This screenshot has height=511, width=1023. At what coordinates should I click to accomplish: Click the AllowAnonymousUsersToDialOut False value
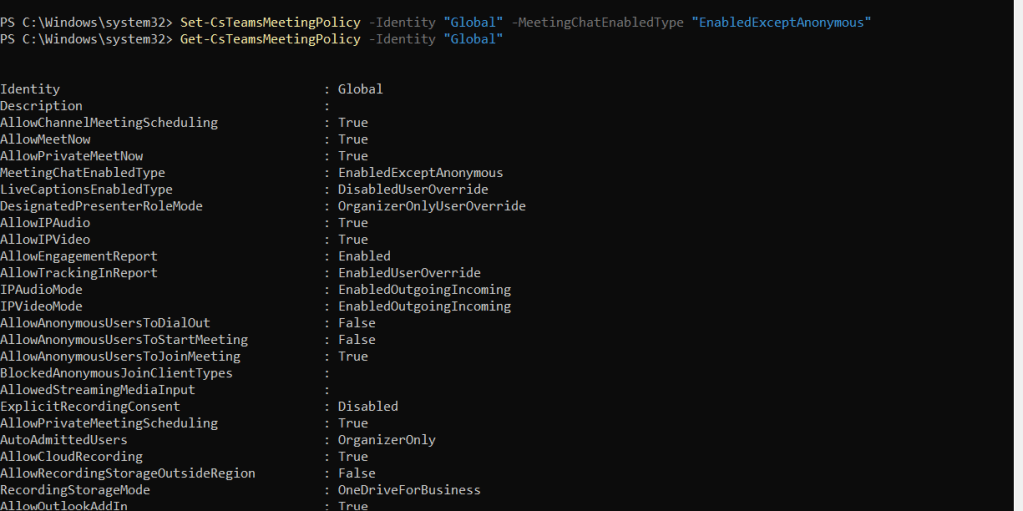tap(357, 323)
